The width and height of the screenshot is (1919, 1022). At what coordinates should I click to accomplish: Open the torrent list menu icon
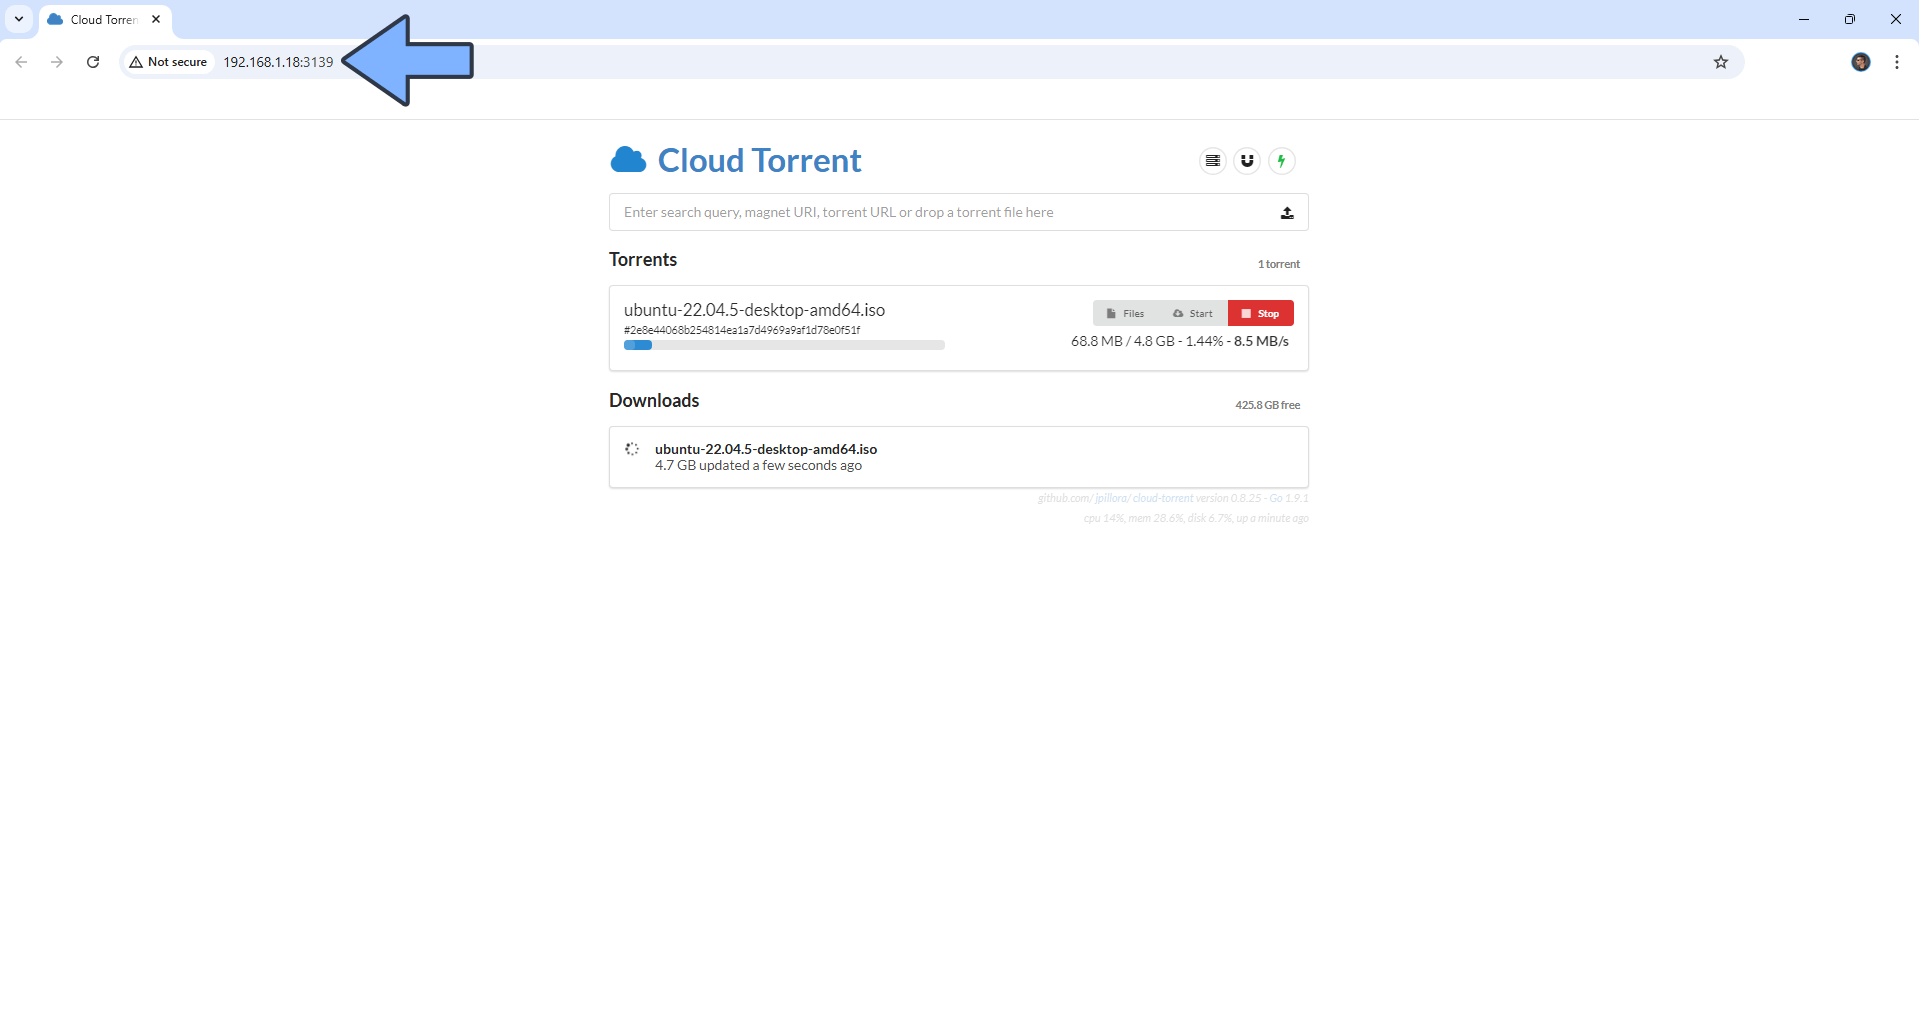pyautogui.click(x=1213, y=161)
